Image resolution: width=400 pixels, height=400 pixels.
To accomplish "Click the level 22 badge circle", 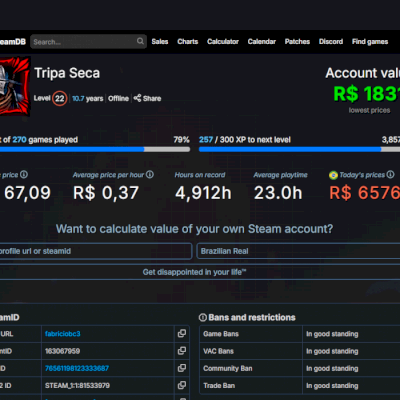I will point(60,98).
